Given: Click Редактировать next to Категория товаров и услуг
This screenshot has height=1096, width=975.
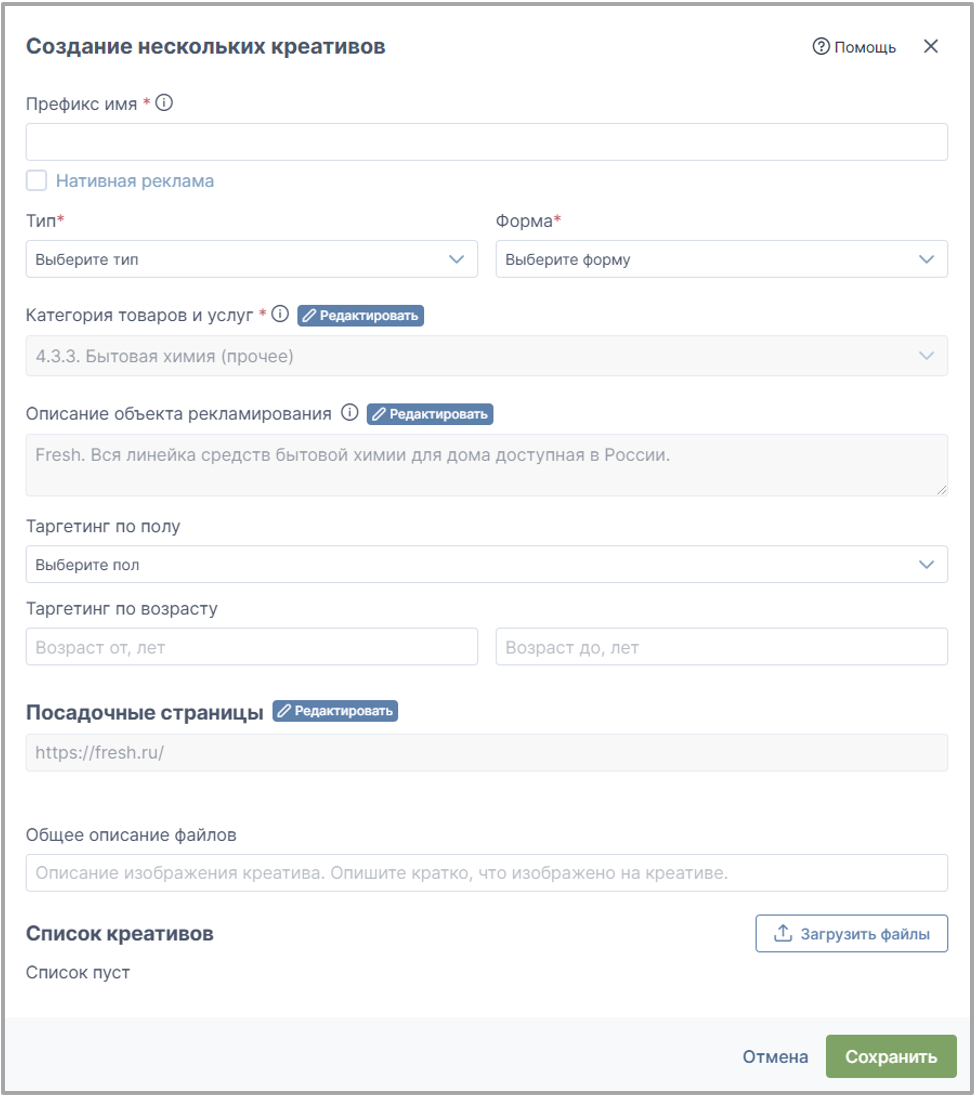Looking at the screenshot, I should point(361,315).
